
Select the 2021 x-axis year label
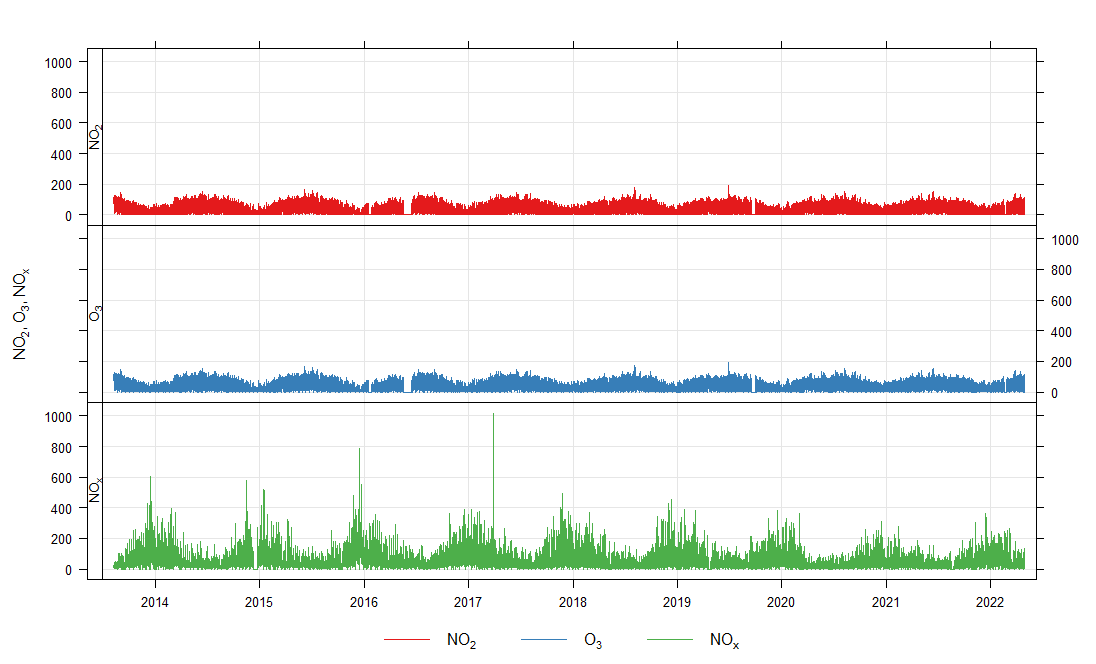[x=886, y=602]
